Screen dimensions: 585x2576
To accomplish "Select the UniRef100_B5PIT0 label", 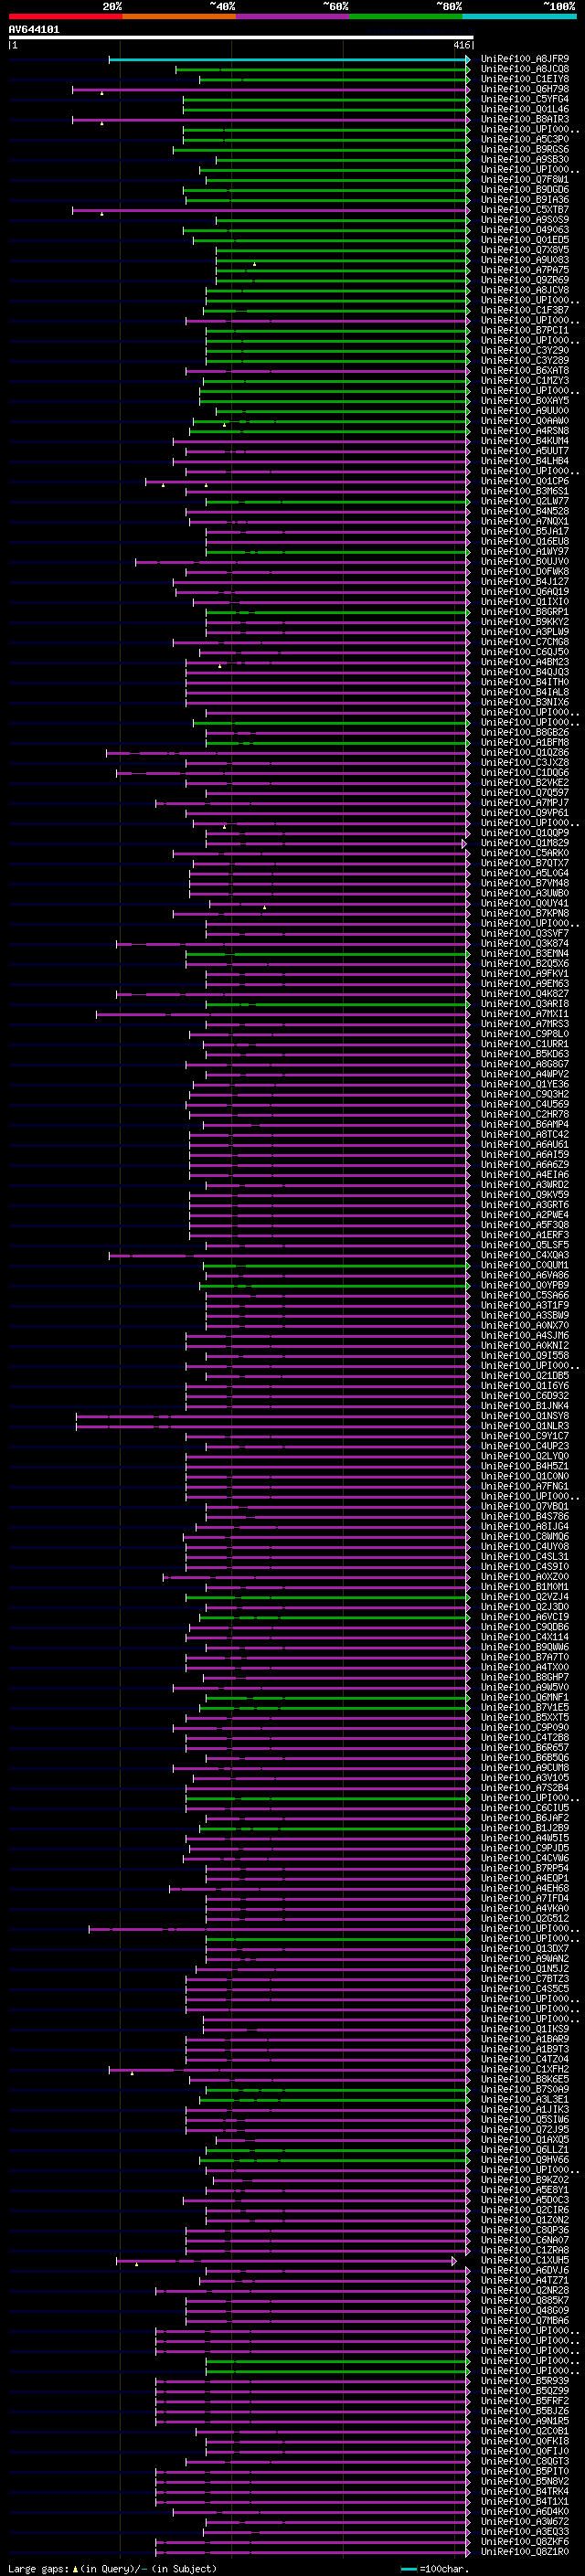I will pos(525,2471).
